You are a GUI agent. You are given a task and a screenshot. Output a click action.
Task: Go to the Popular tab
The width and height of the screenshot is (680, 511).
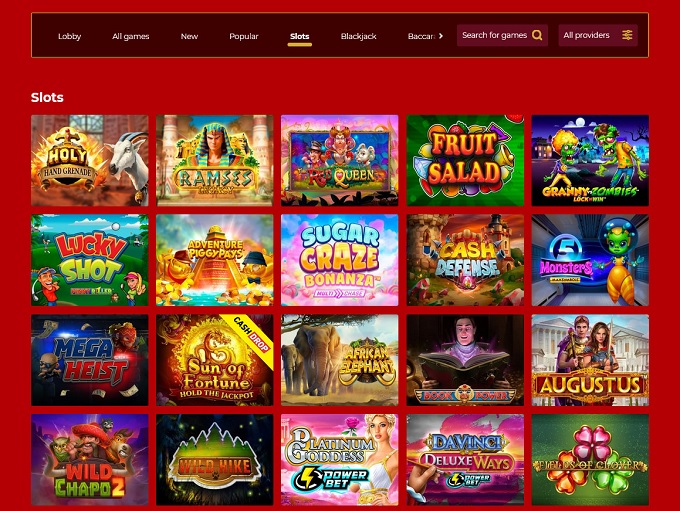tap(244, 36)
